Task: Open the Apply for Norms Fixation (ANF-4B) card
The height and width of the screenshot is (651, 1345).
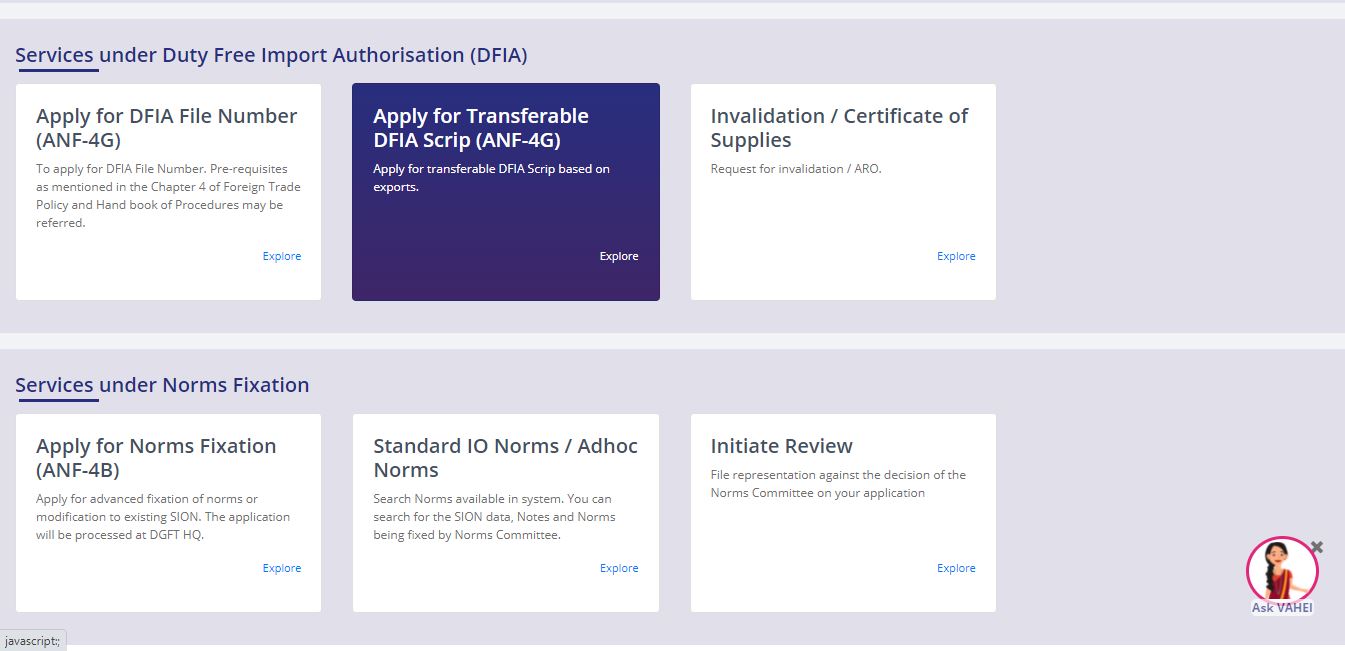Action: tap(168, 512)
